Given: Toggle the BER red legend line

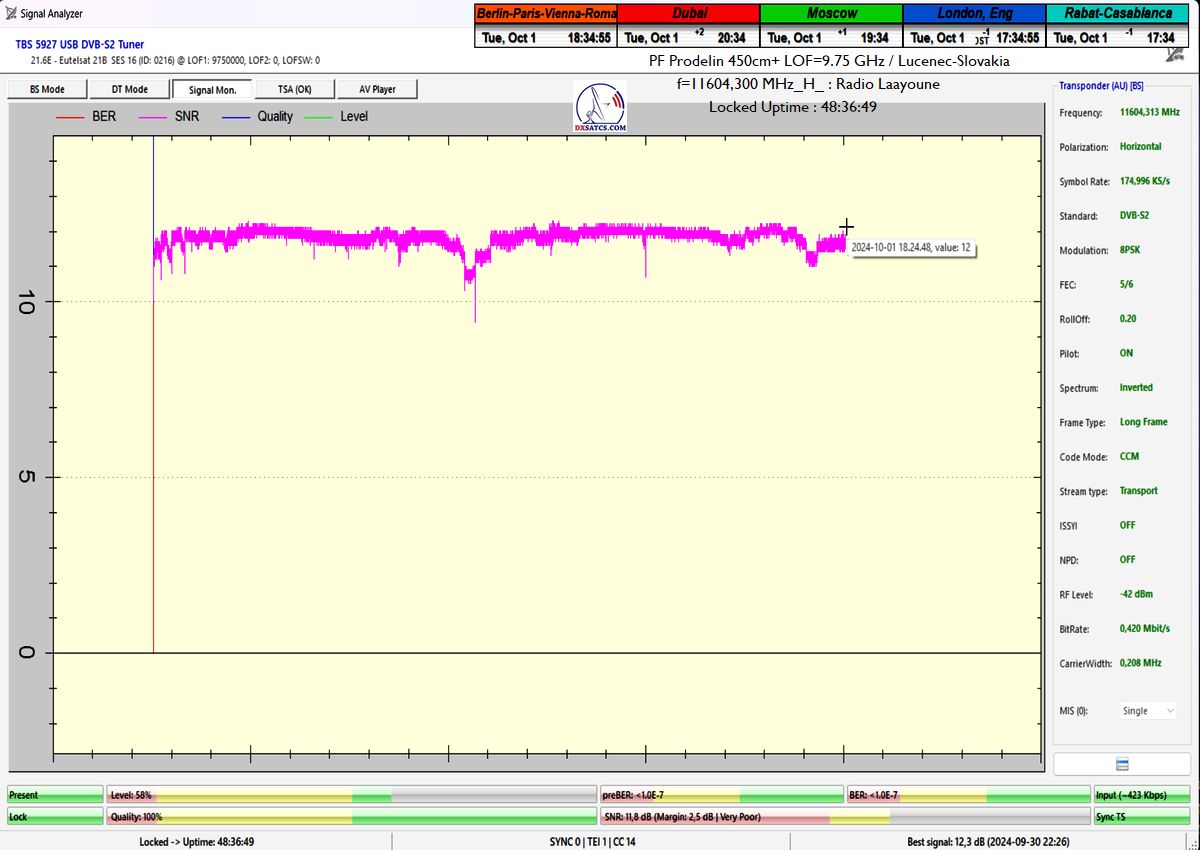Looking at the screenshot, I should (x=70, y=117).
